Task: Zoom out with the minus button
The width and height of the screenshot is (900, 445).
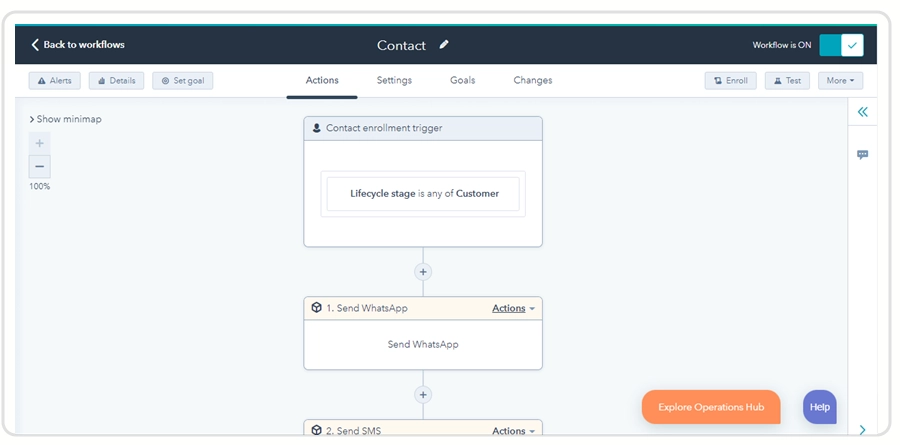Action: pos(40,167)
